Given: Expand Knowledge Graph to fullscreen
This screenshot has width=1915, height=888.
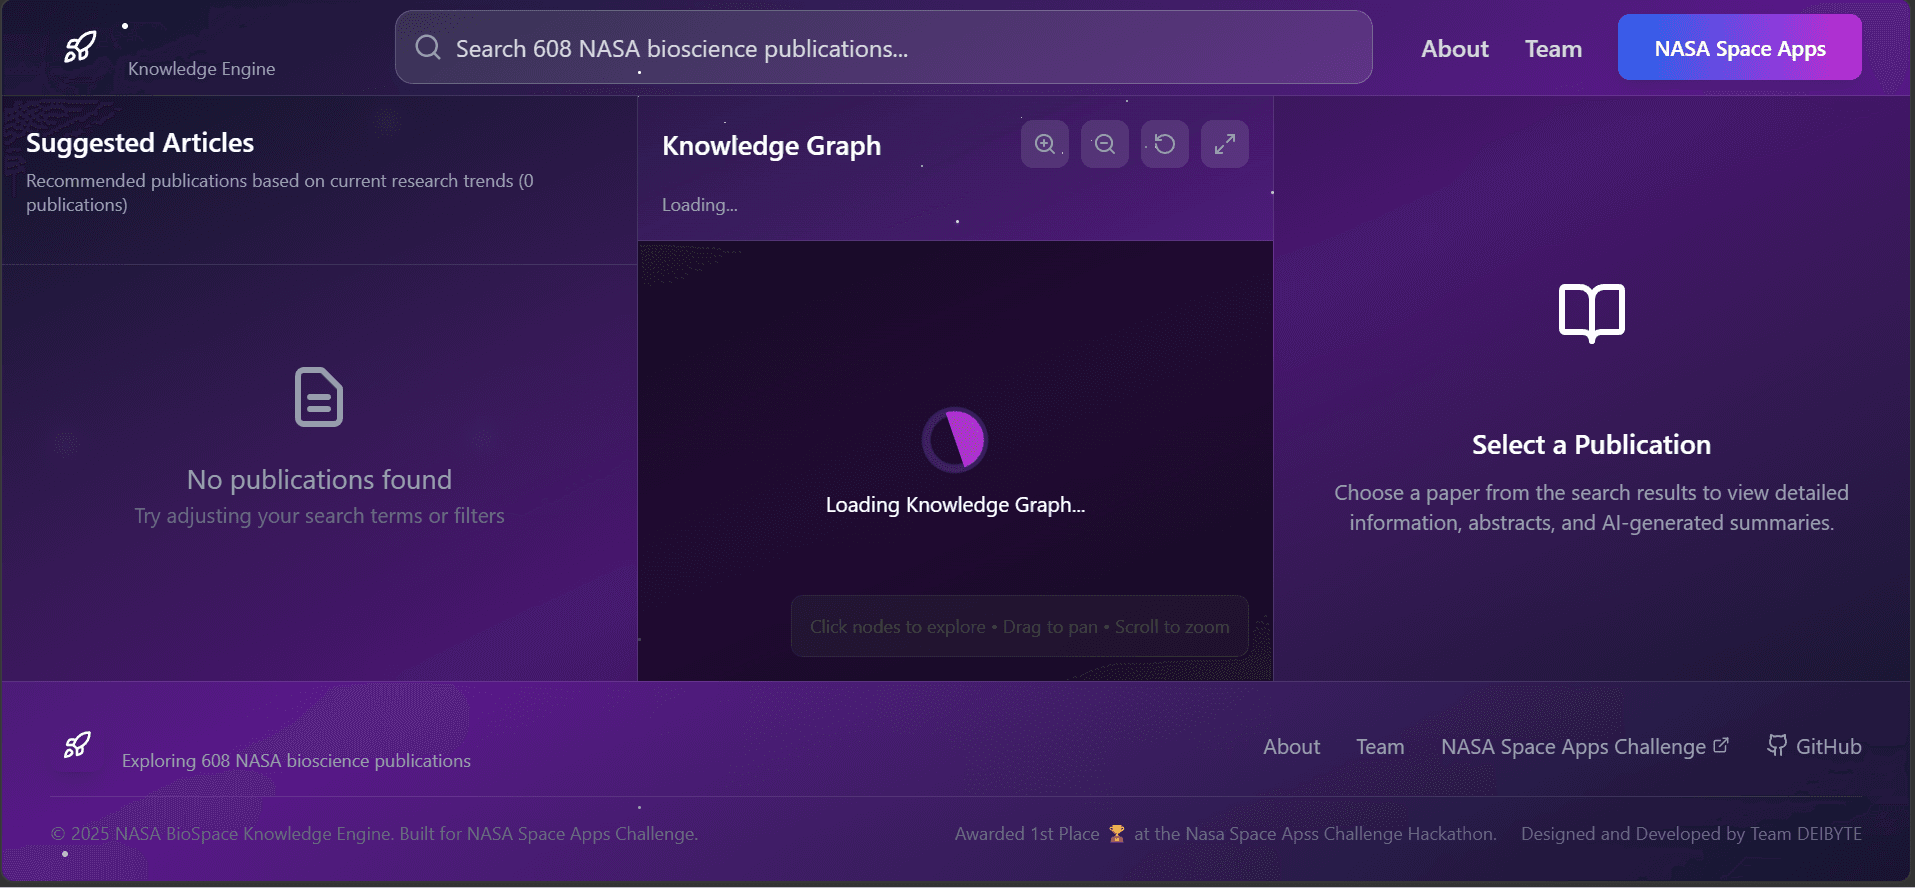Looking at the screenshot, I should pos(1225,144).
